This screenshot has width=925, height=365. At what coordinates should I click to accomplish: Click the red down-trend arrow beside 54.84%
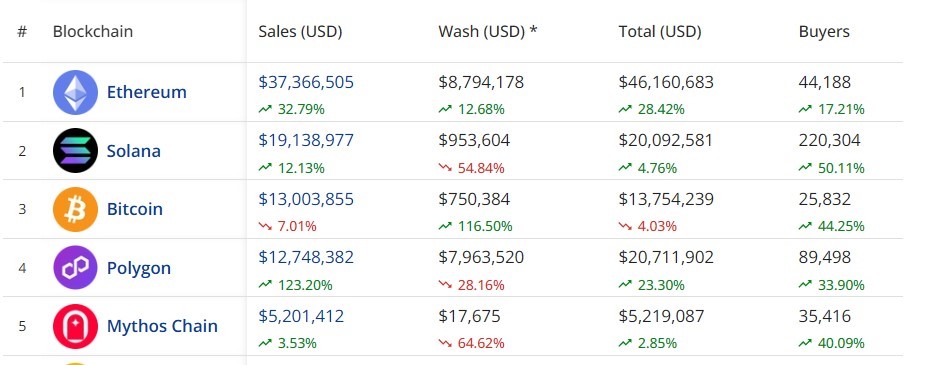[445, 168]
